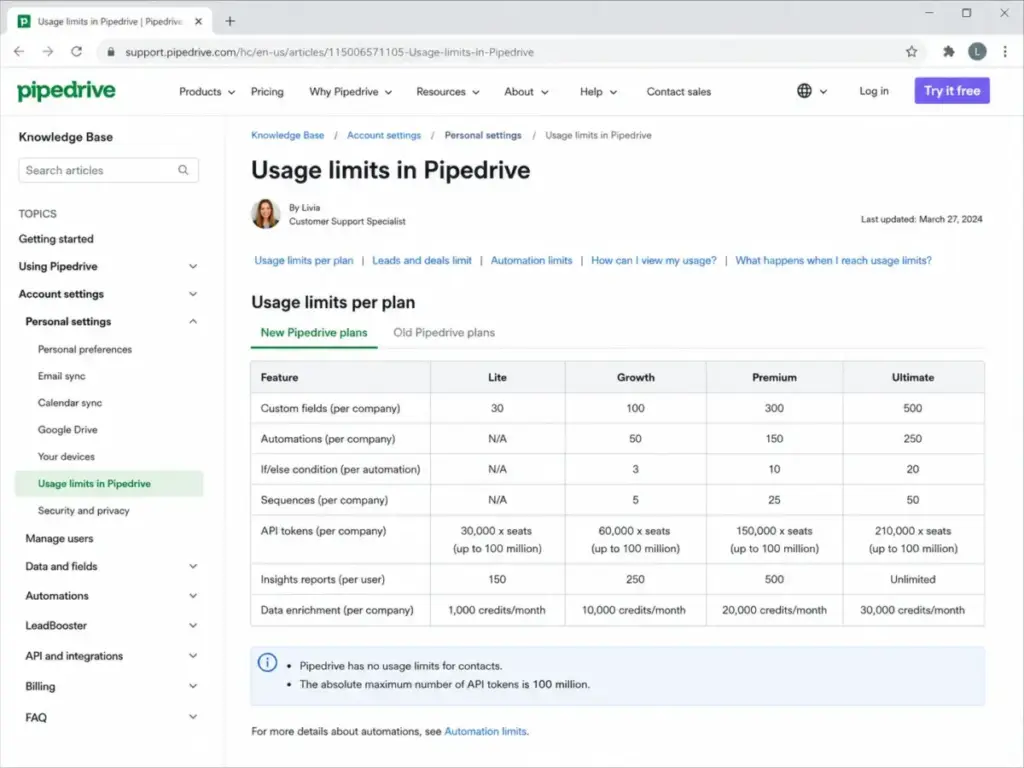The image size is (1024, 768).
Task: Select the New Pipedrive plans tab
Action: click(314, 332)
